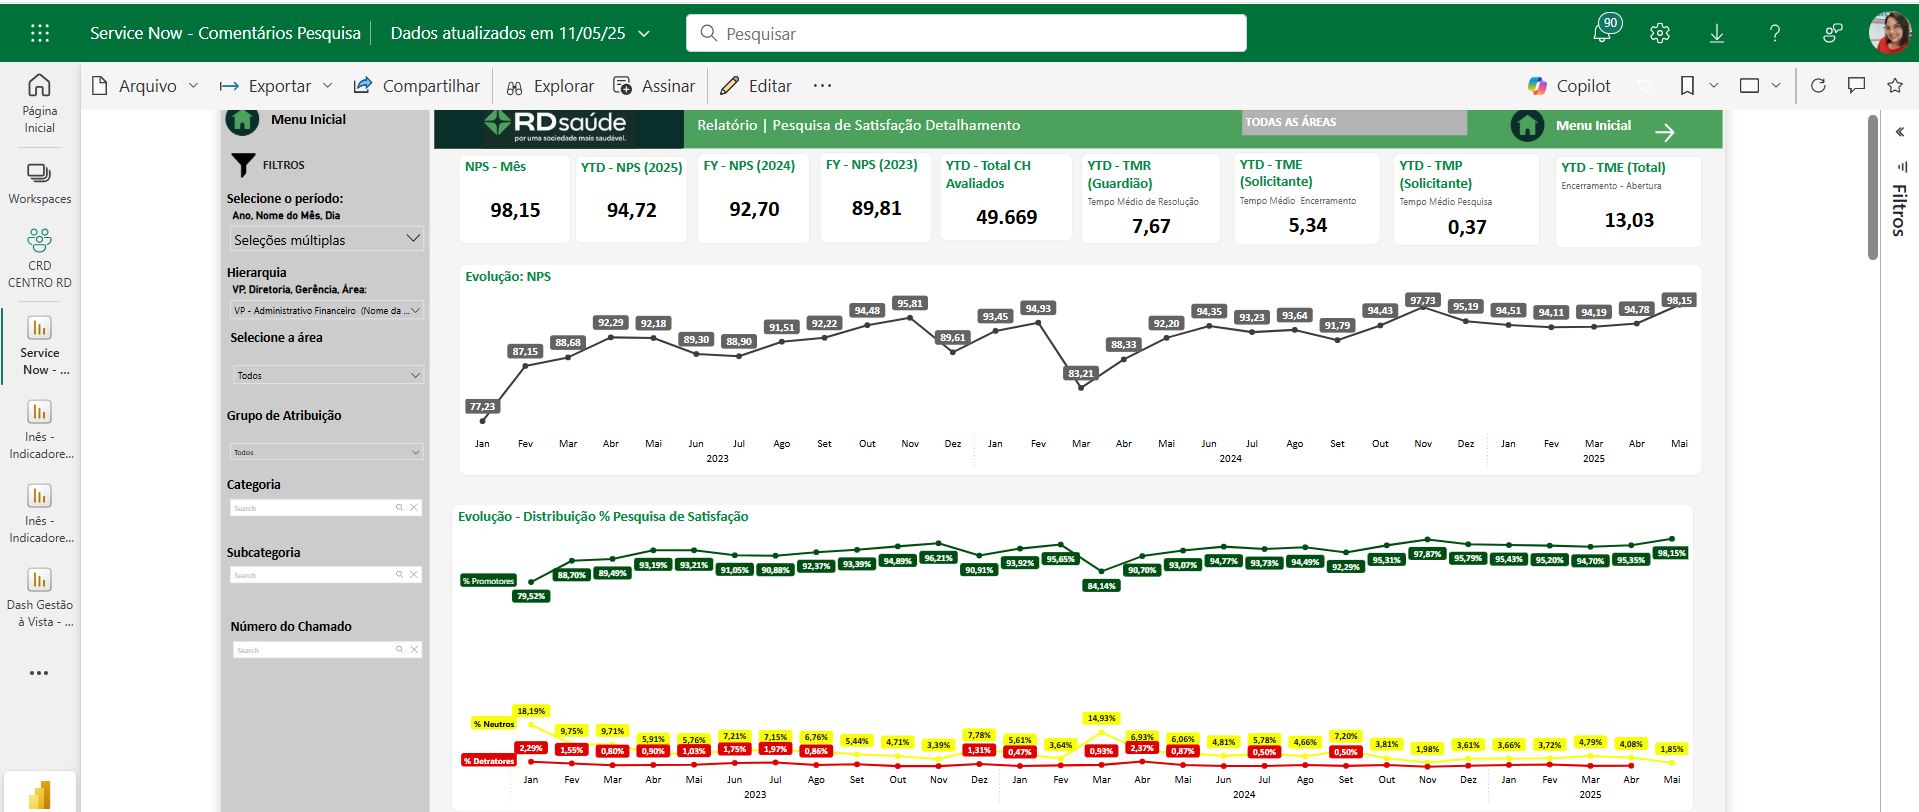Open the Hierarquia VP dropdown
The width and height of the screenshot is (1919, 812).
tap(326, 311)
